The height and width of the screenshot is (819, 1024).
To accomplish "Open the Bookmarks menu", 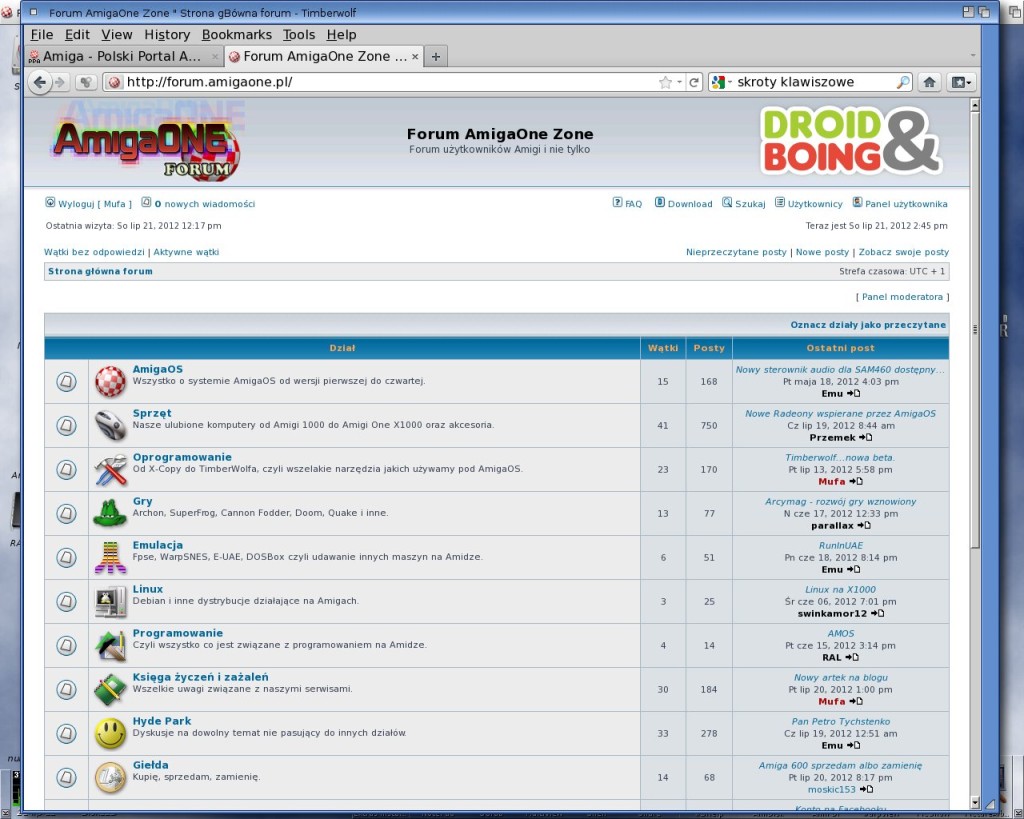I will point(236,35).
